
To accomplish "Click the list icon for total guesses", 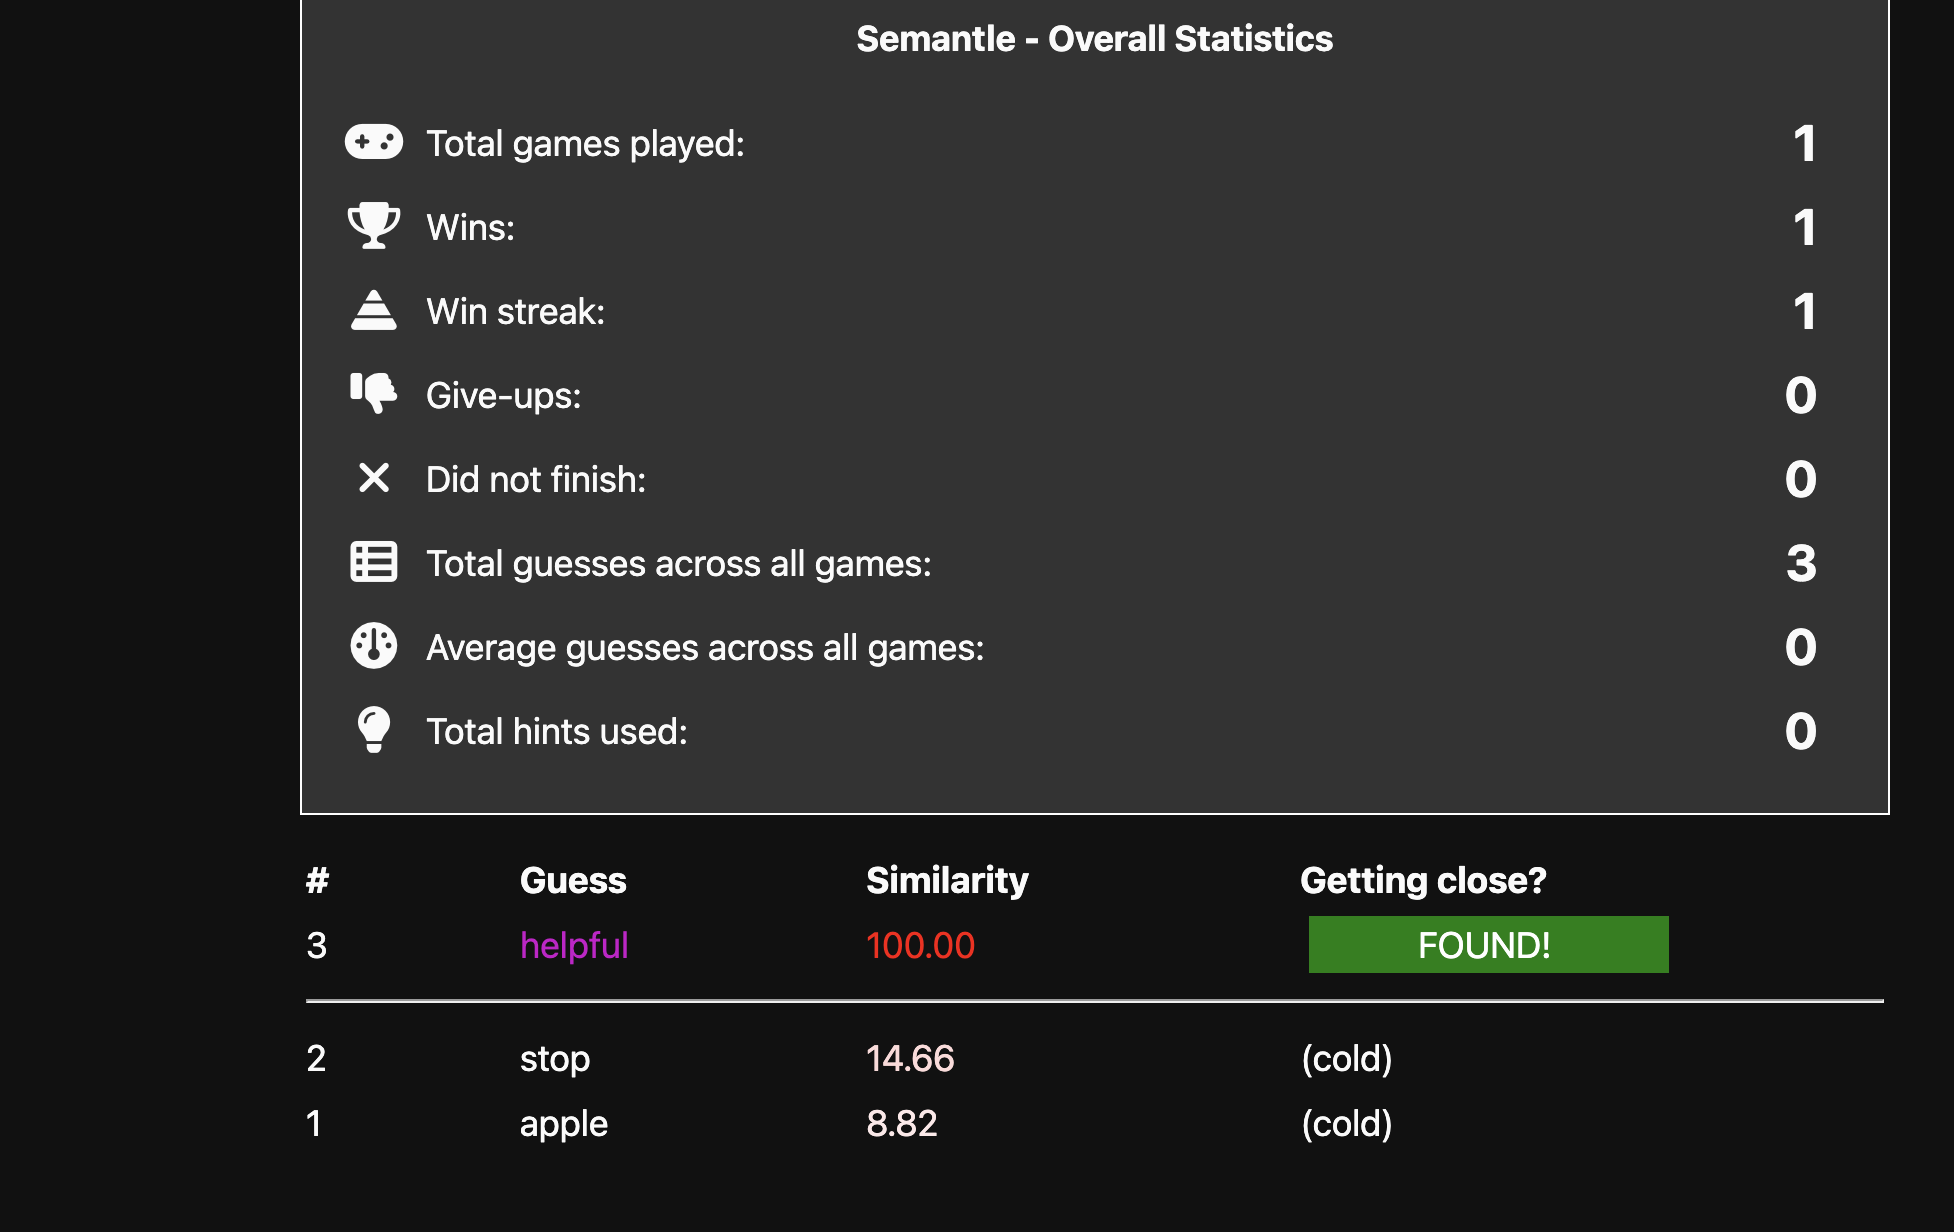I will (x=374, y=562).
